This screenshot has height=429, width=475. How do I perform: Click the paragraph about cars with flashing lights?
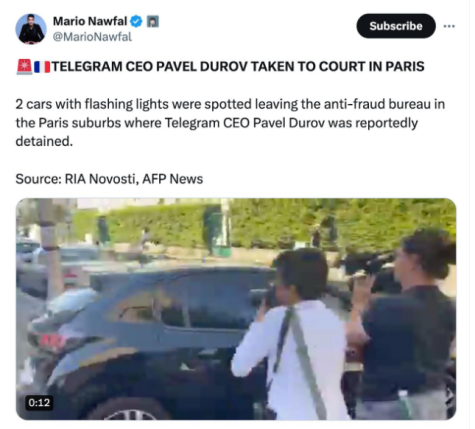(230, 123)
